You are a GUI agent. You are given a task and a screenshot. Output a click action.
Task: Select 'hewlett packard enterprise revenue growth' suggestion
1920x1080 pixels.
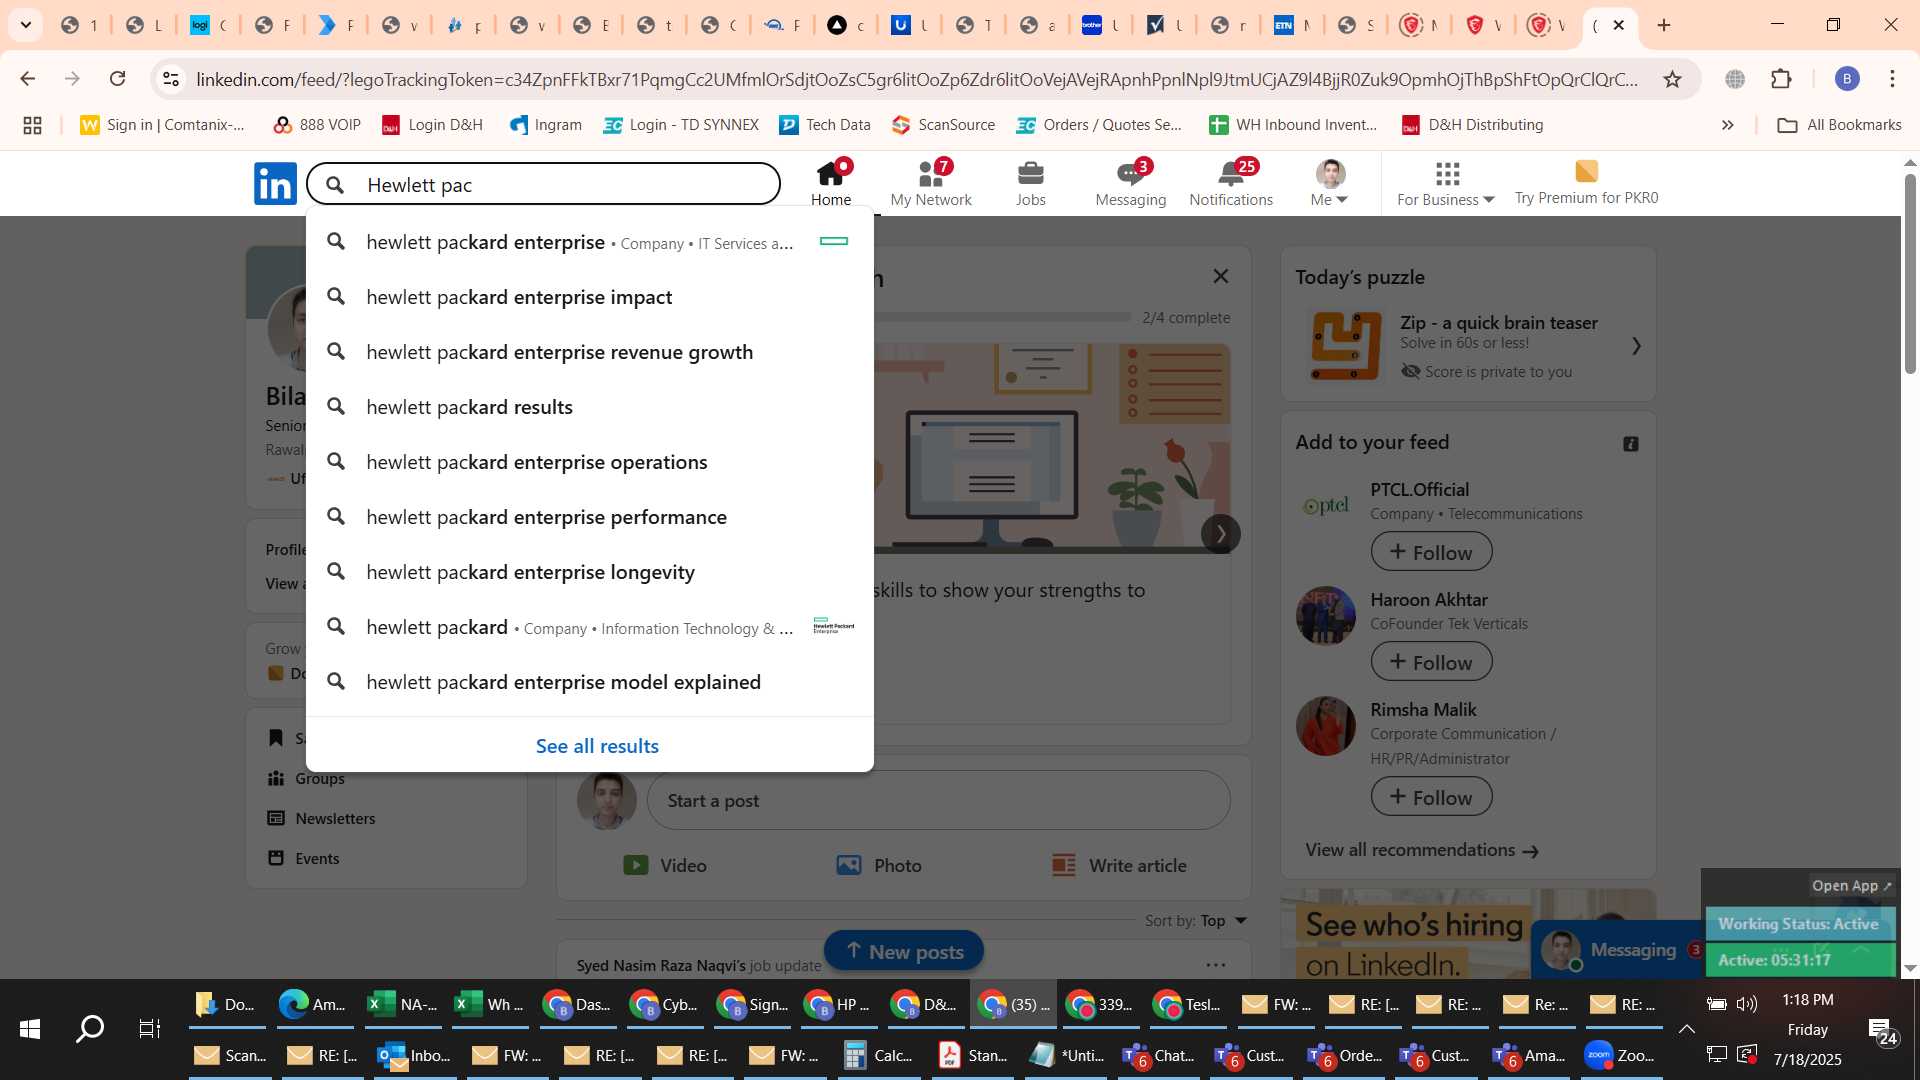coord(590,352)
